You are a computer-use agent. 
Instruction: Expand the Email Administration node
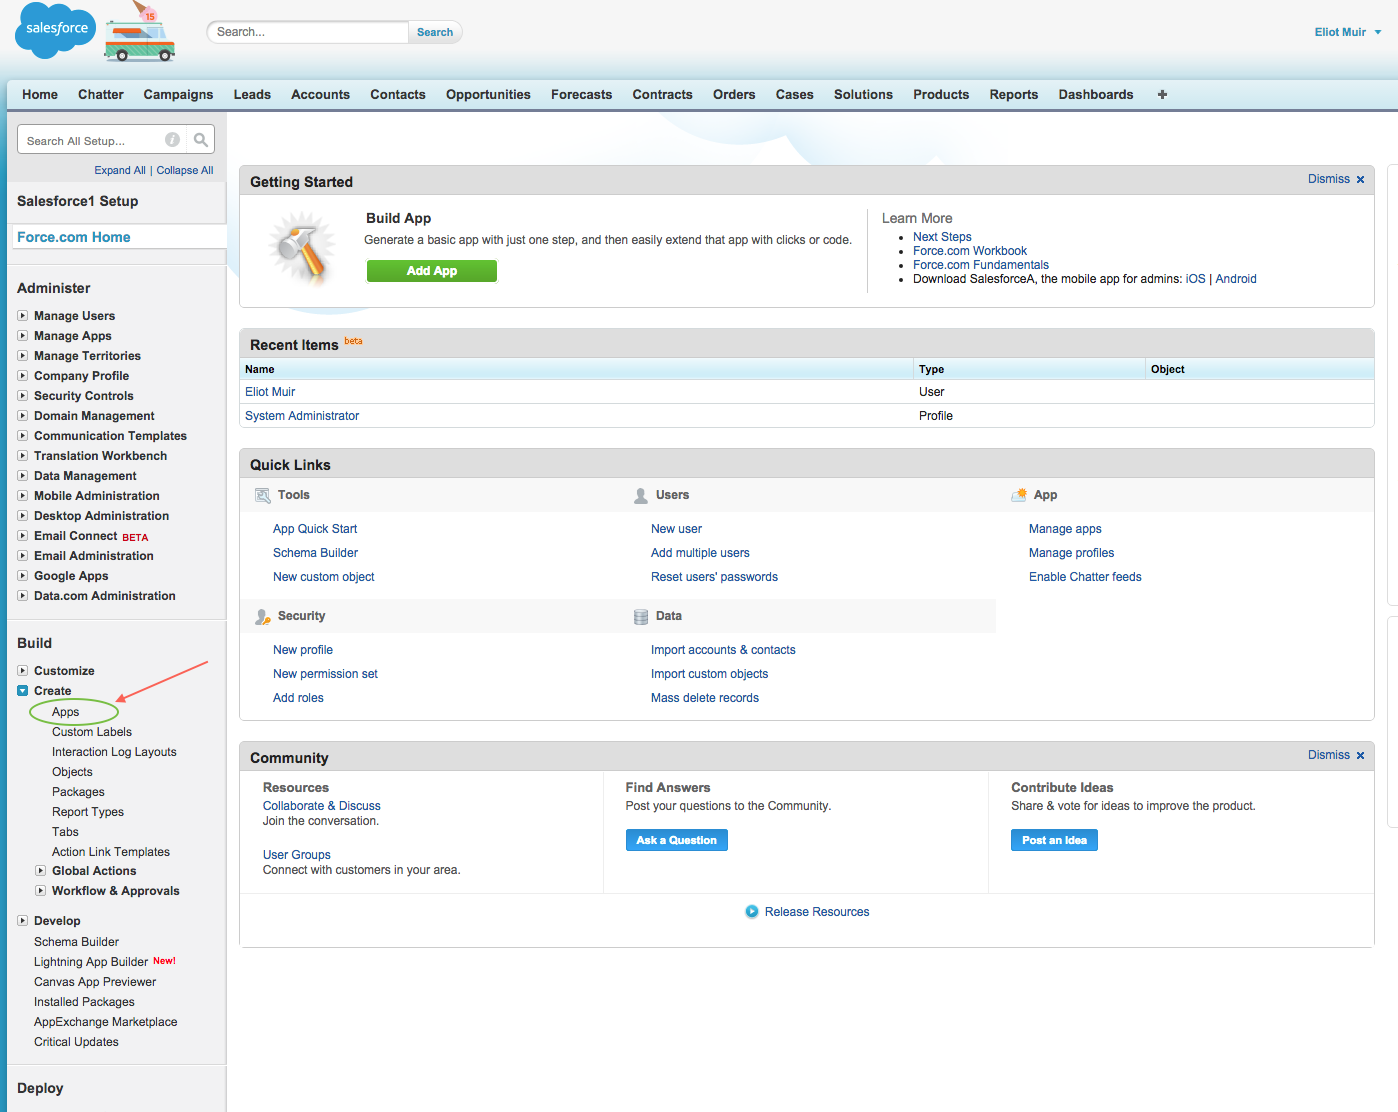coord(22,556)
